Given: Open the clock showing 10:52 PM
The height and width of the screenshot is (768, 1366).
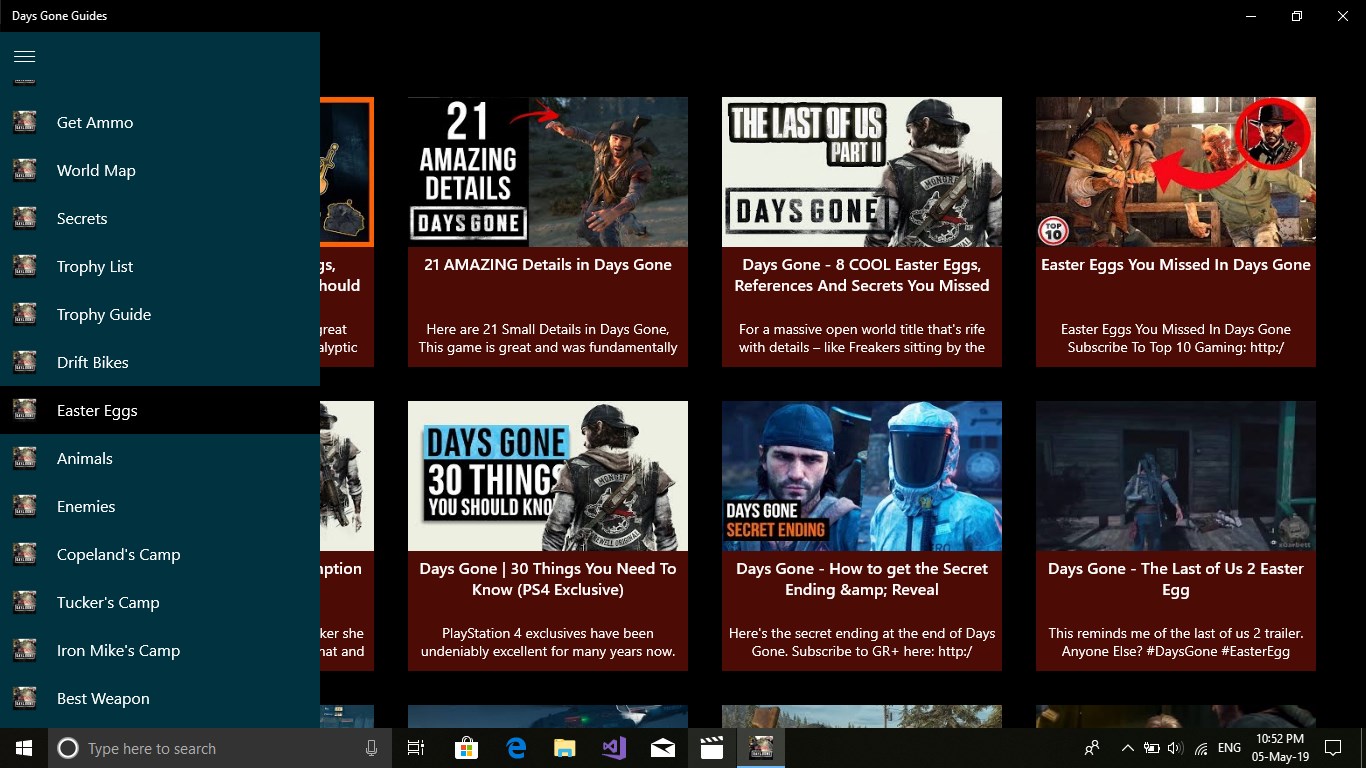Looking at the screenshot, I should click(x=1281, y=748).
